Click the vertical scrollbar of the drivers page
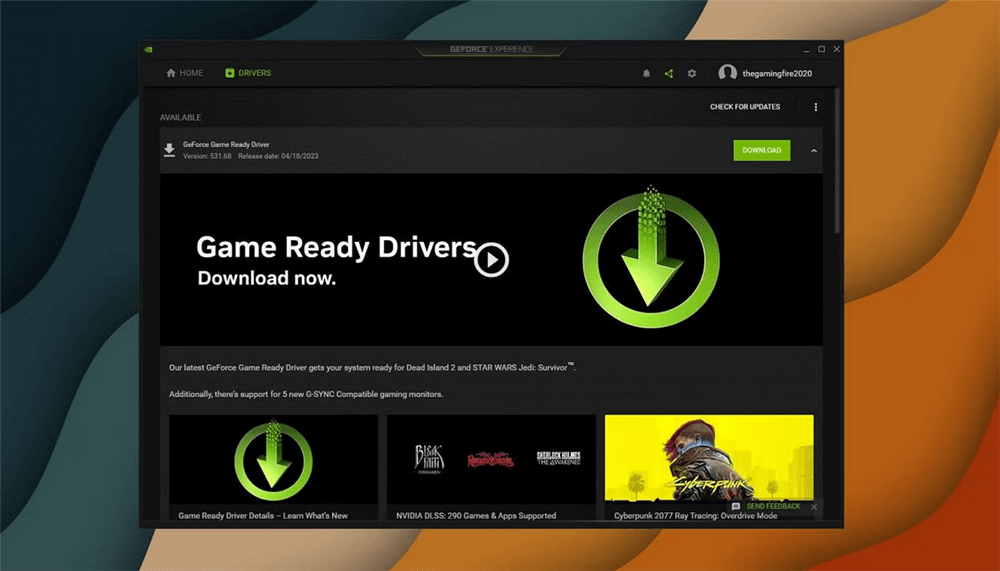The image size is (1000, 571). [837, 160]
